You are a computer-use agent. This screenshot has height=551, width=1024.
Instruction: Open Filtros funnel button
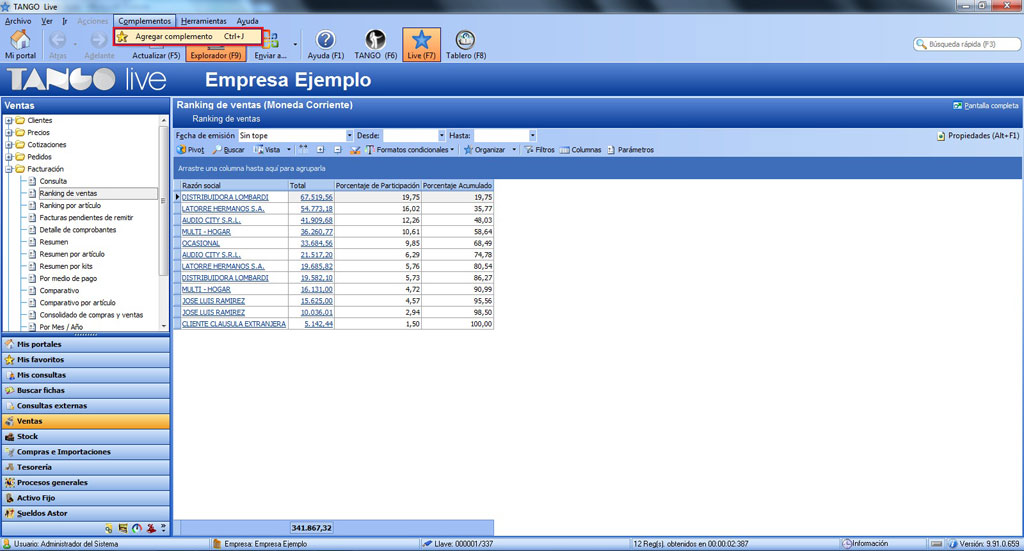[539, 150]
